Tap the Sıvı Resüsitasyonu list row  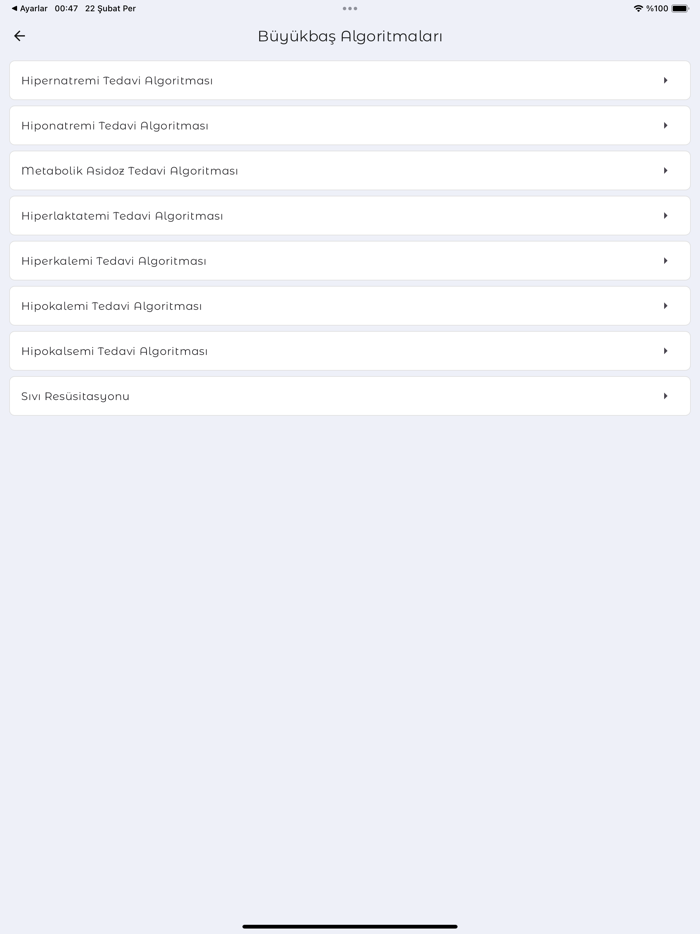(x=350, y=395)
